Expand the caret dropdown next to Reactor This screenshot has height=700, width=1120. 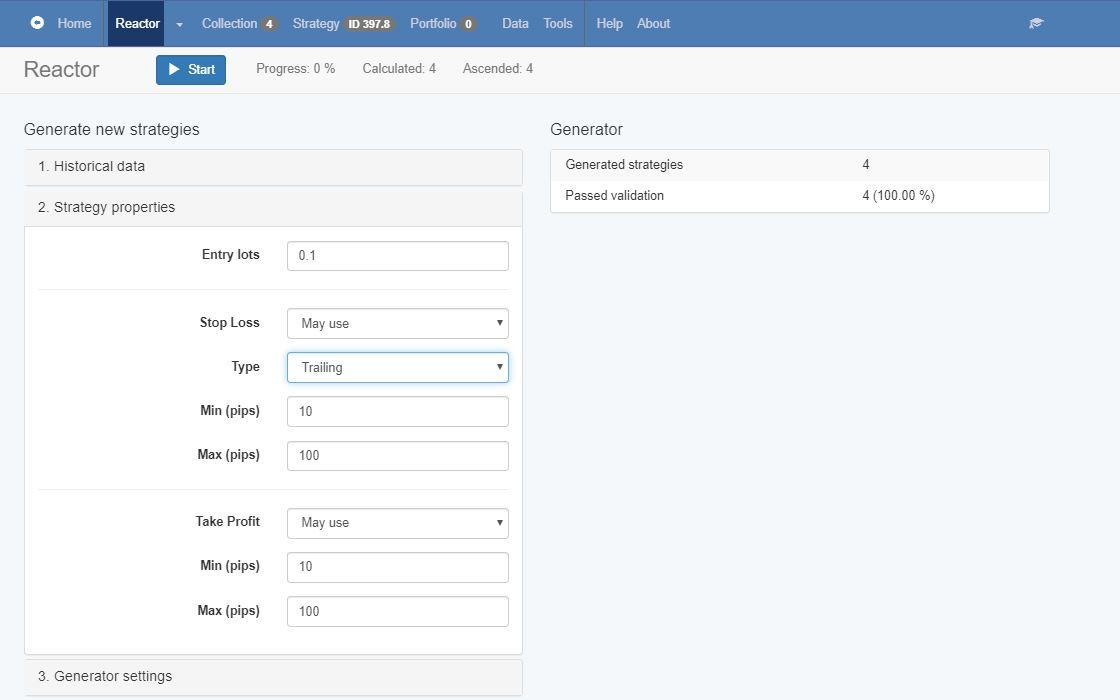179,24
